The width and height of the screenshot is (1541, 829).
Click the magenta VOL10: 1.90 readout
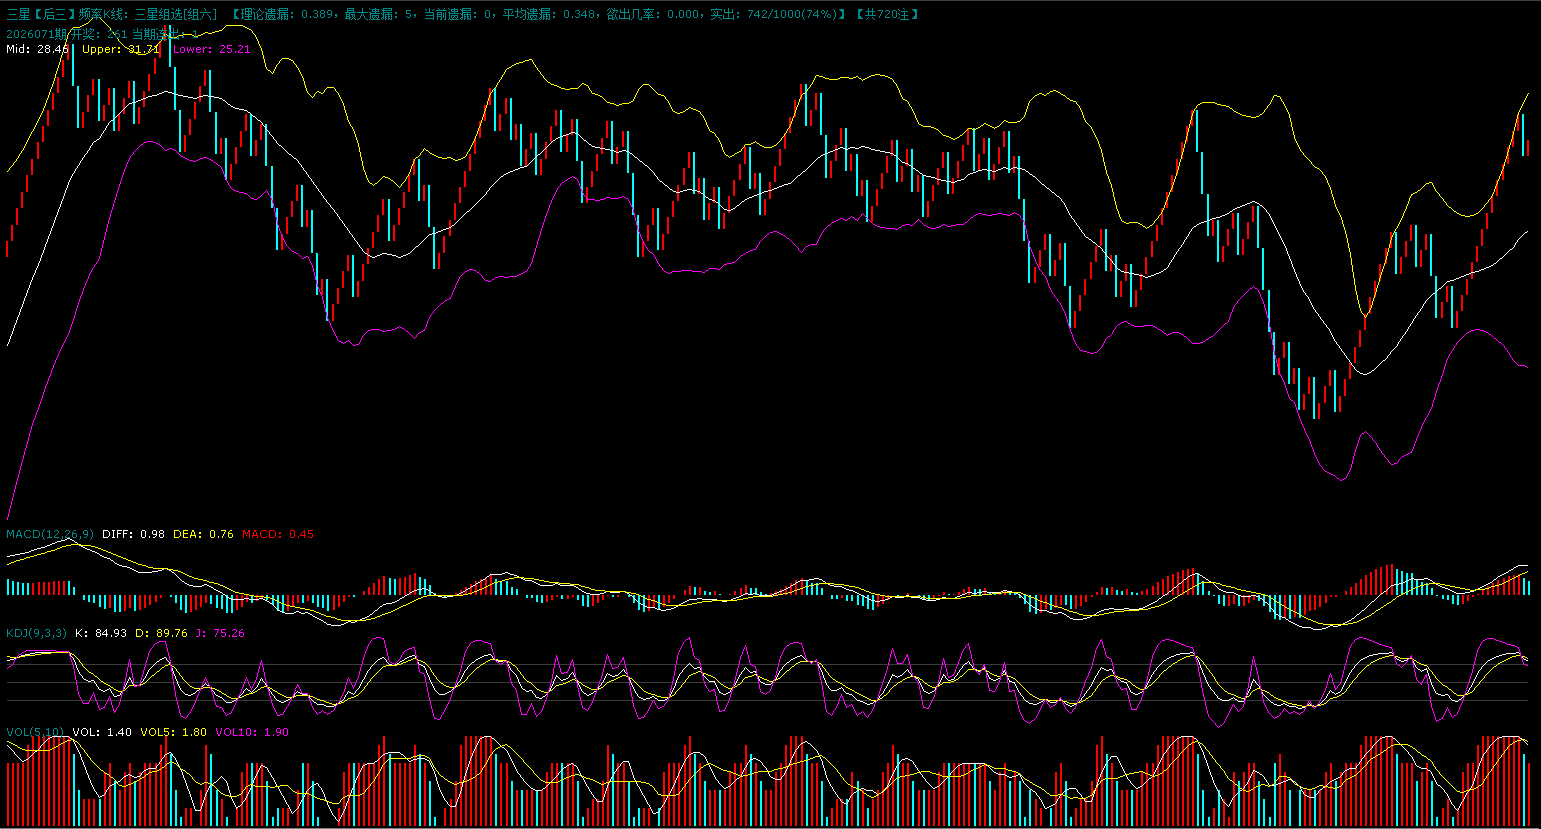point(251,732)
